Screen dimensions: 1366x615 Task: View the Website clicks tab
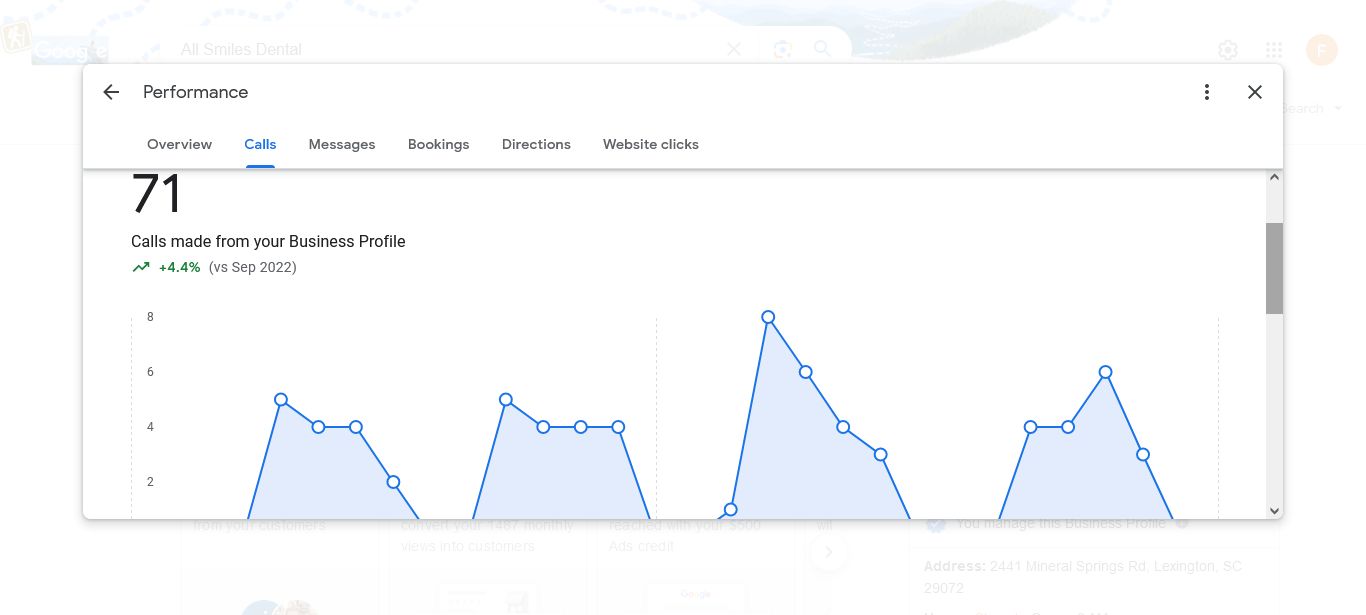[650, 144]
